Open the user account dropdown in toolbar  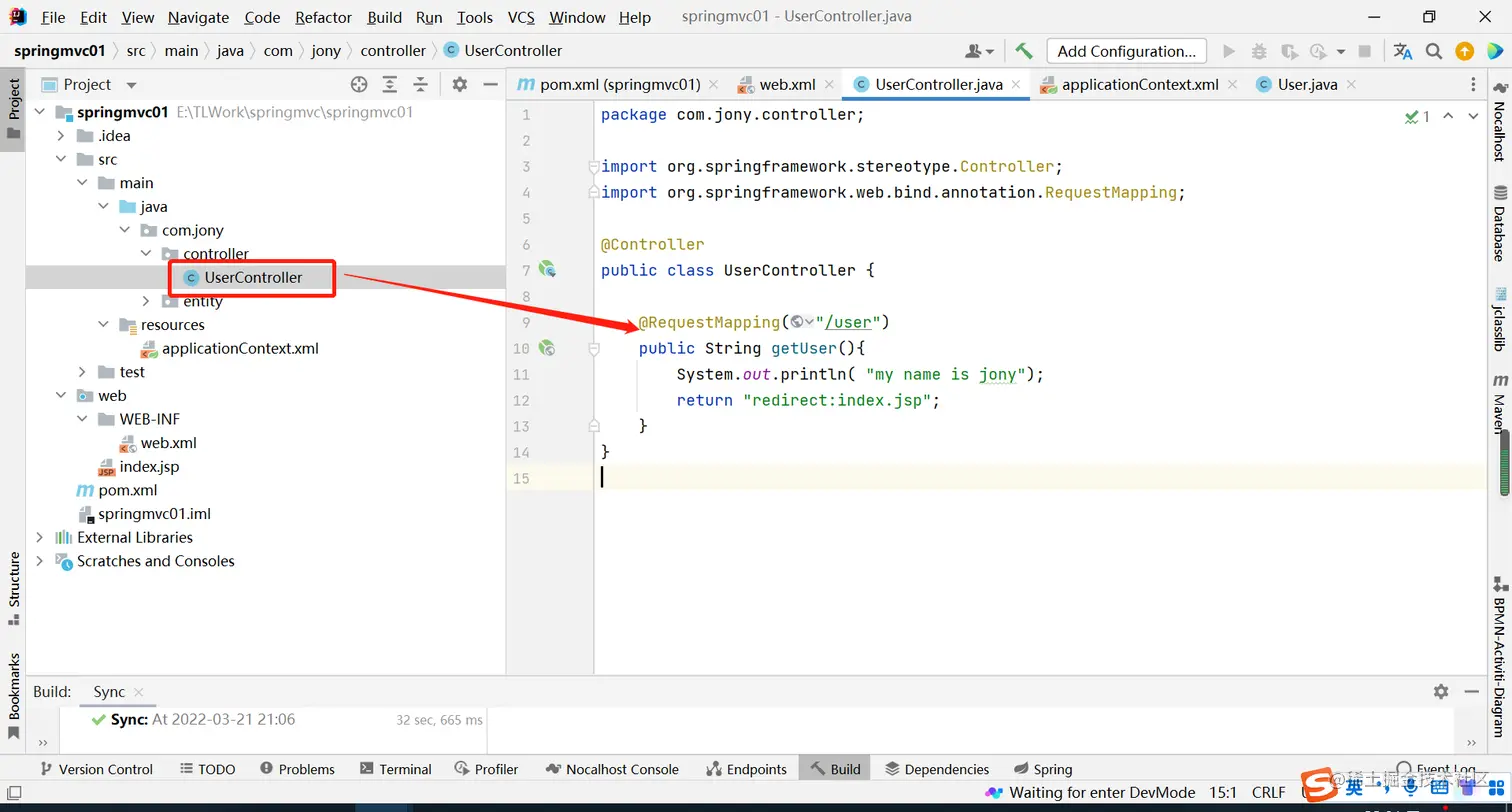point(979,51)
